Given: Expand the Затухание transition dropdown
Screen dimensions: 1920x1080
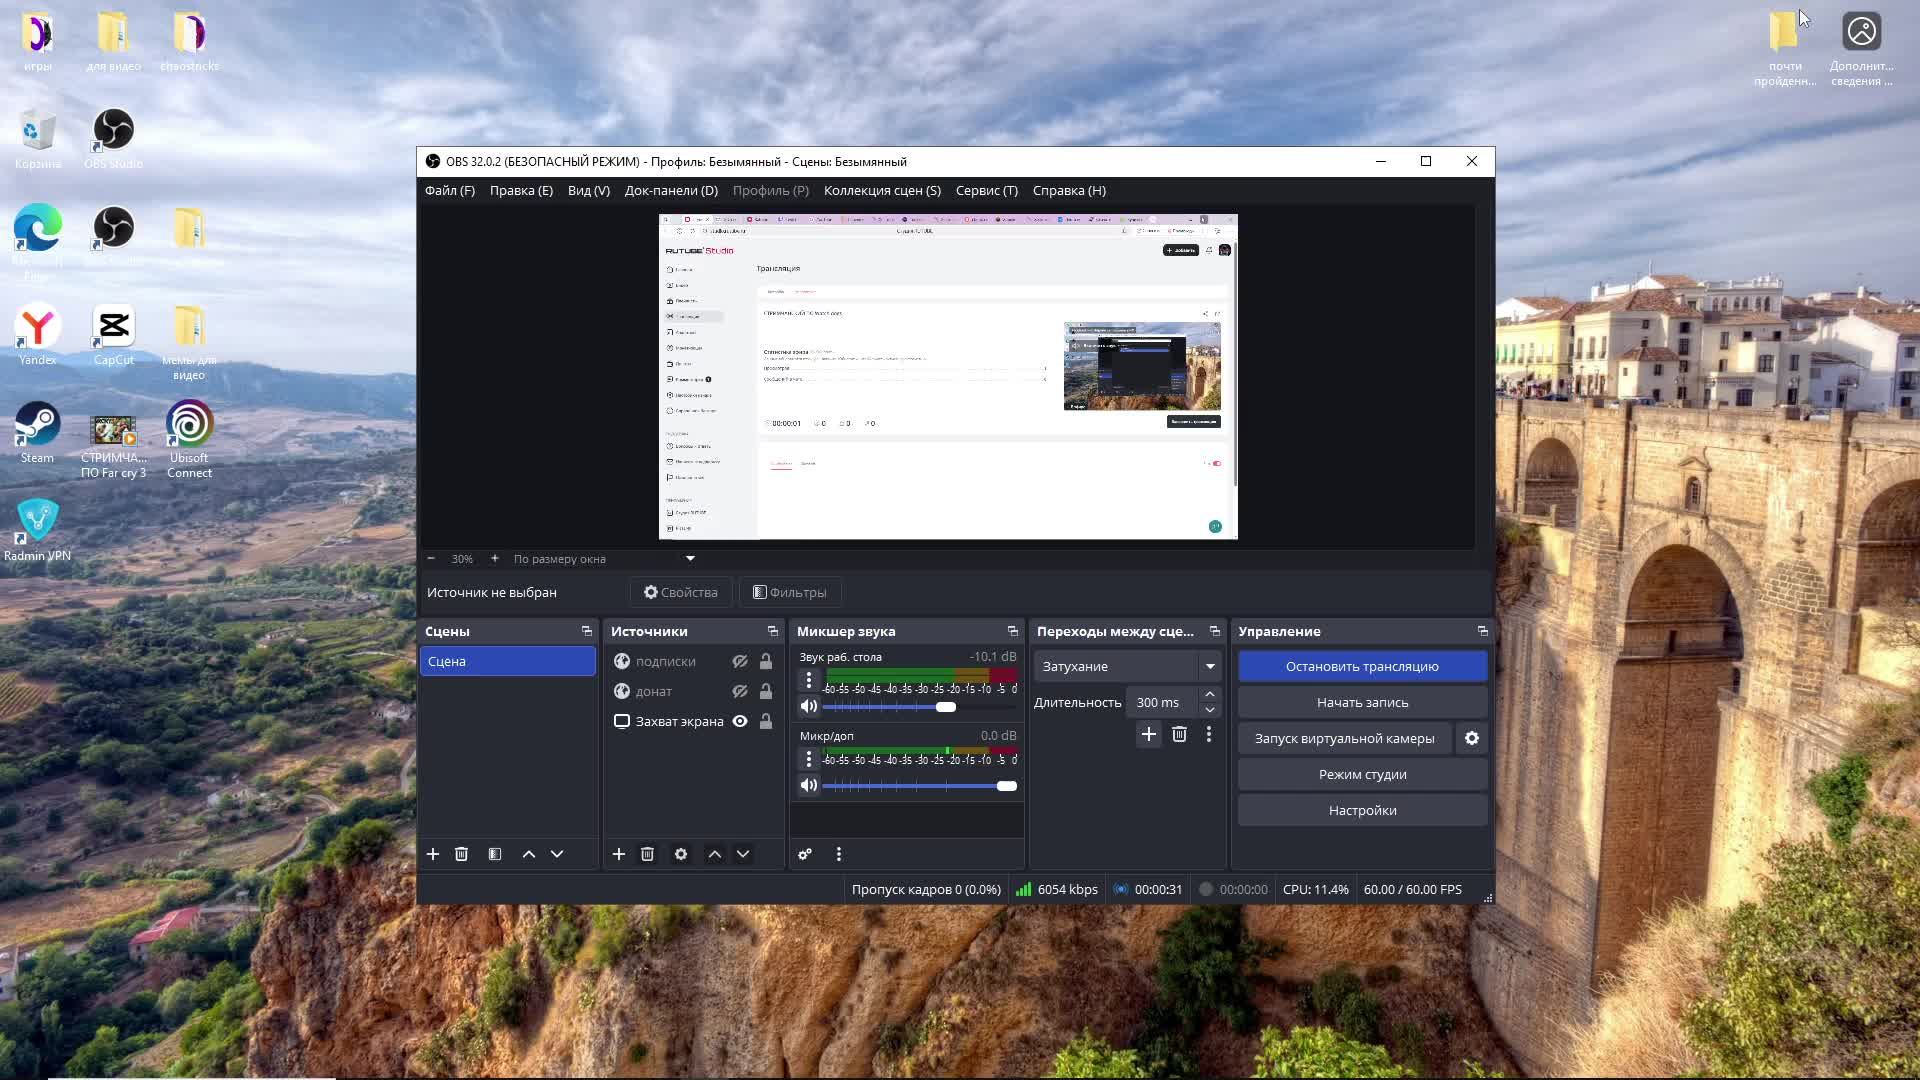Looking at the screenshot, I should 1210,666.
